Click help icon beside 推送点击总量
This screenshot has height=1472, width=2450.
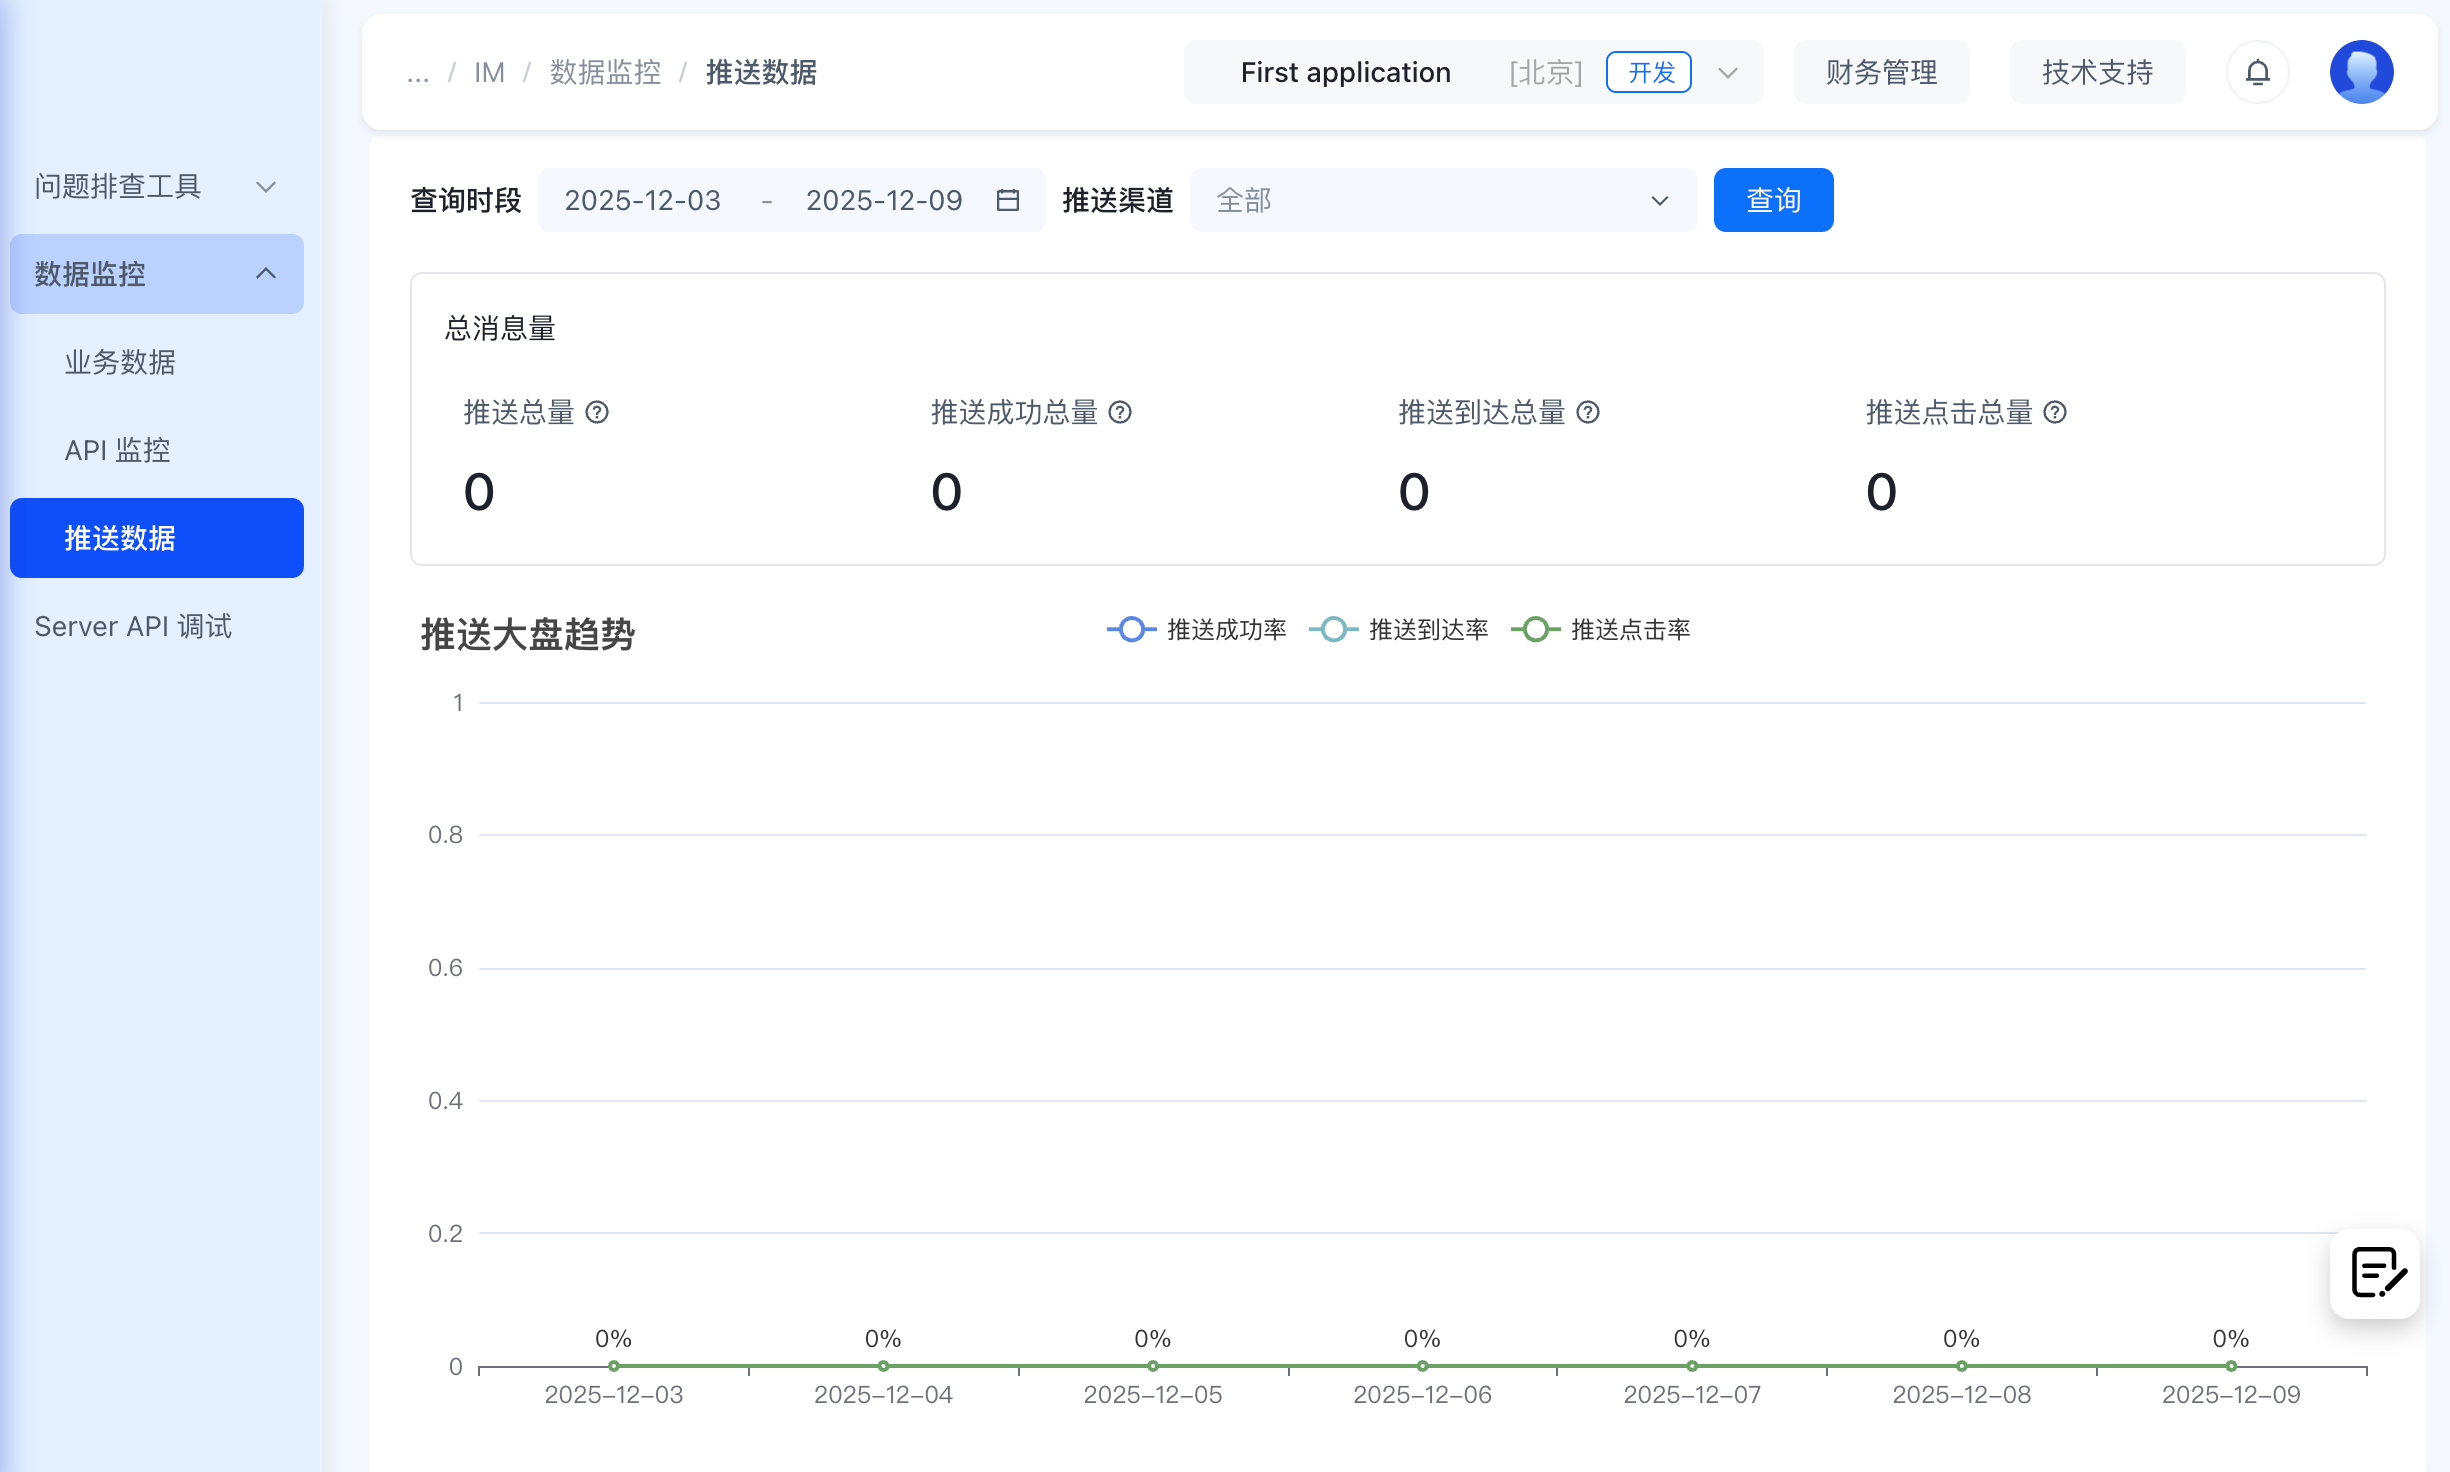(2055, 412)
